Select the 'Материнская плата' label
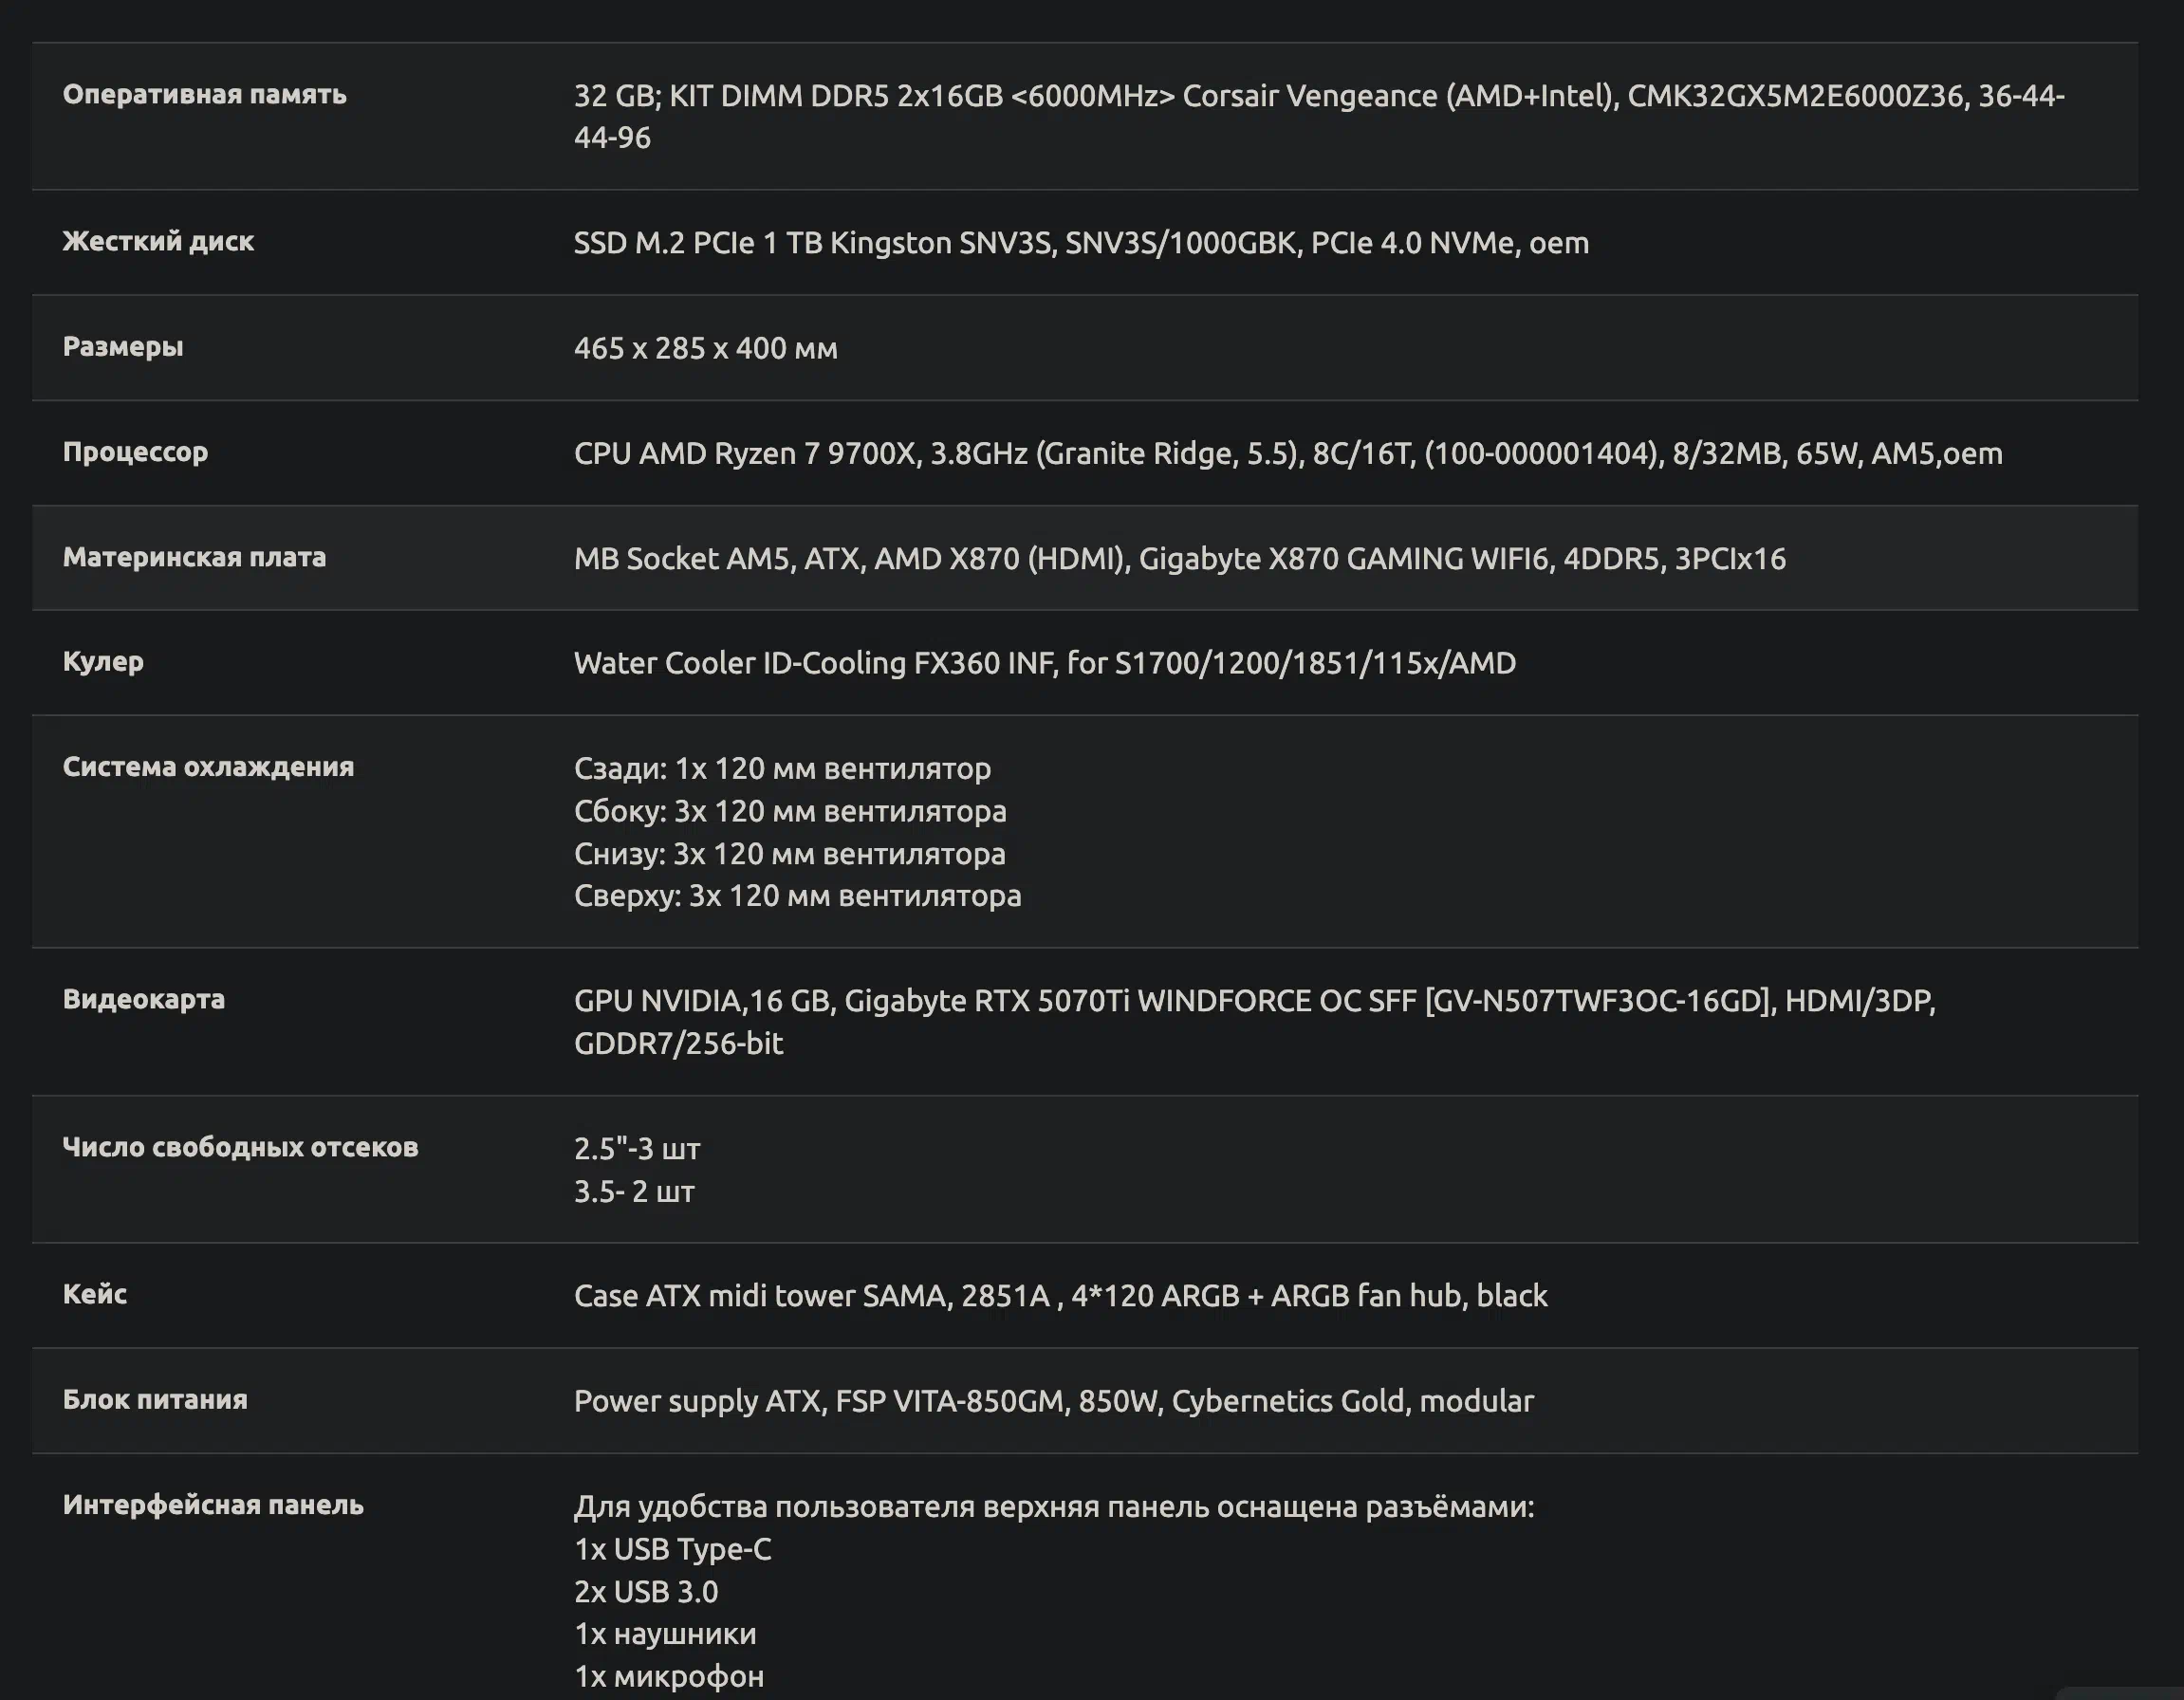The width and height of the screenshot is (2184, 1700). click(x=194, y=557)
